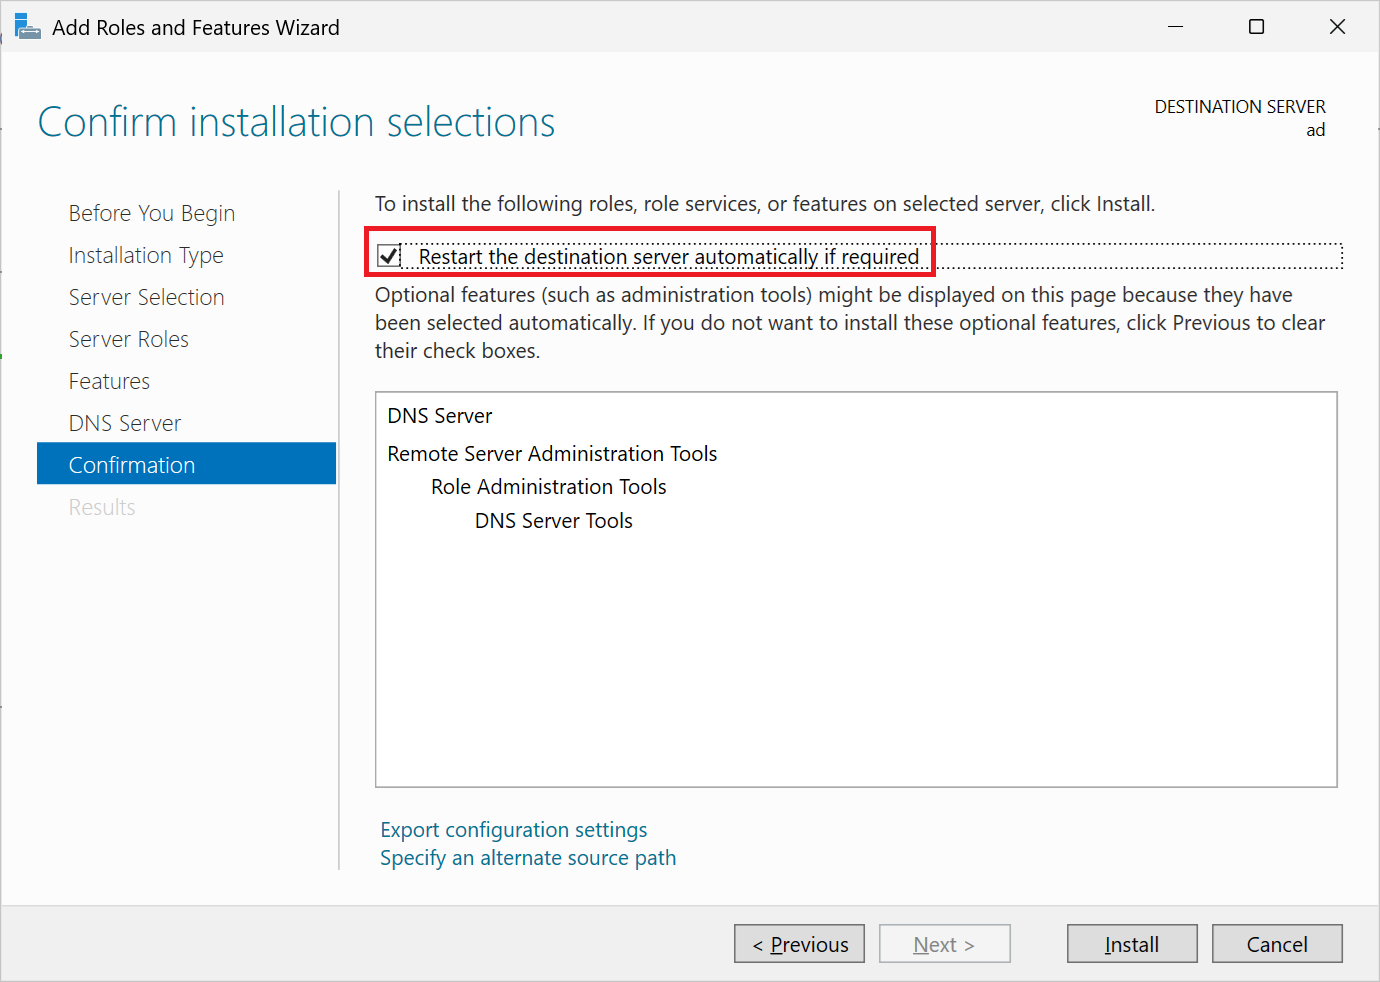The image size is (1380, 982).
Task: Click the destination server label 'ad'
Action: coord(1315,129)
